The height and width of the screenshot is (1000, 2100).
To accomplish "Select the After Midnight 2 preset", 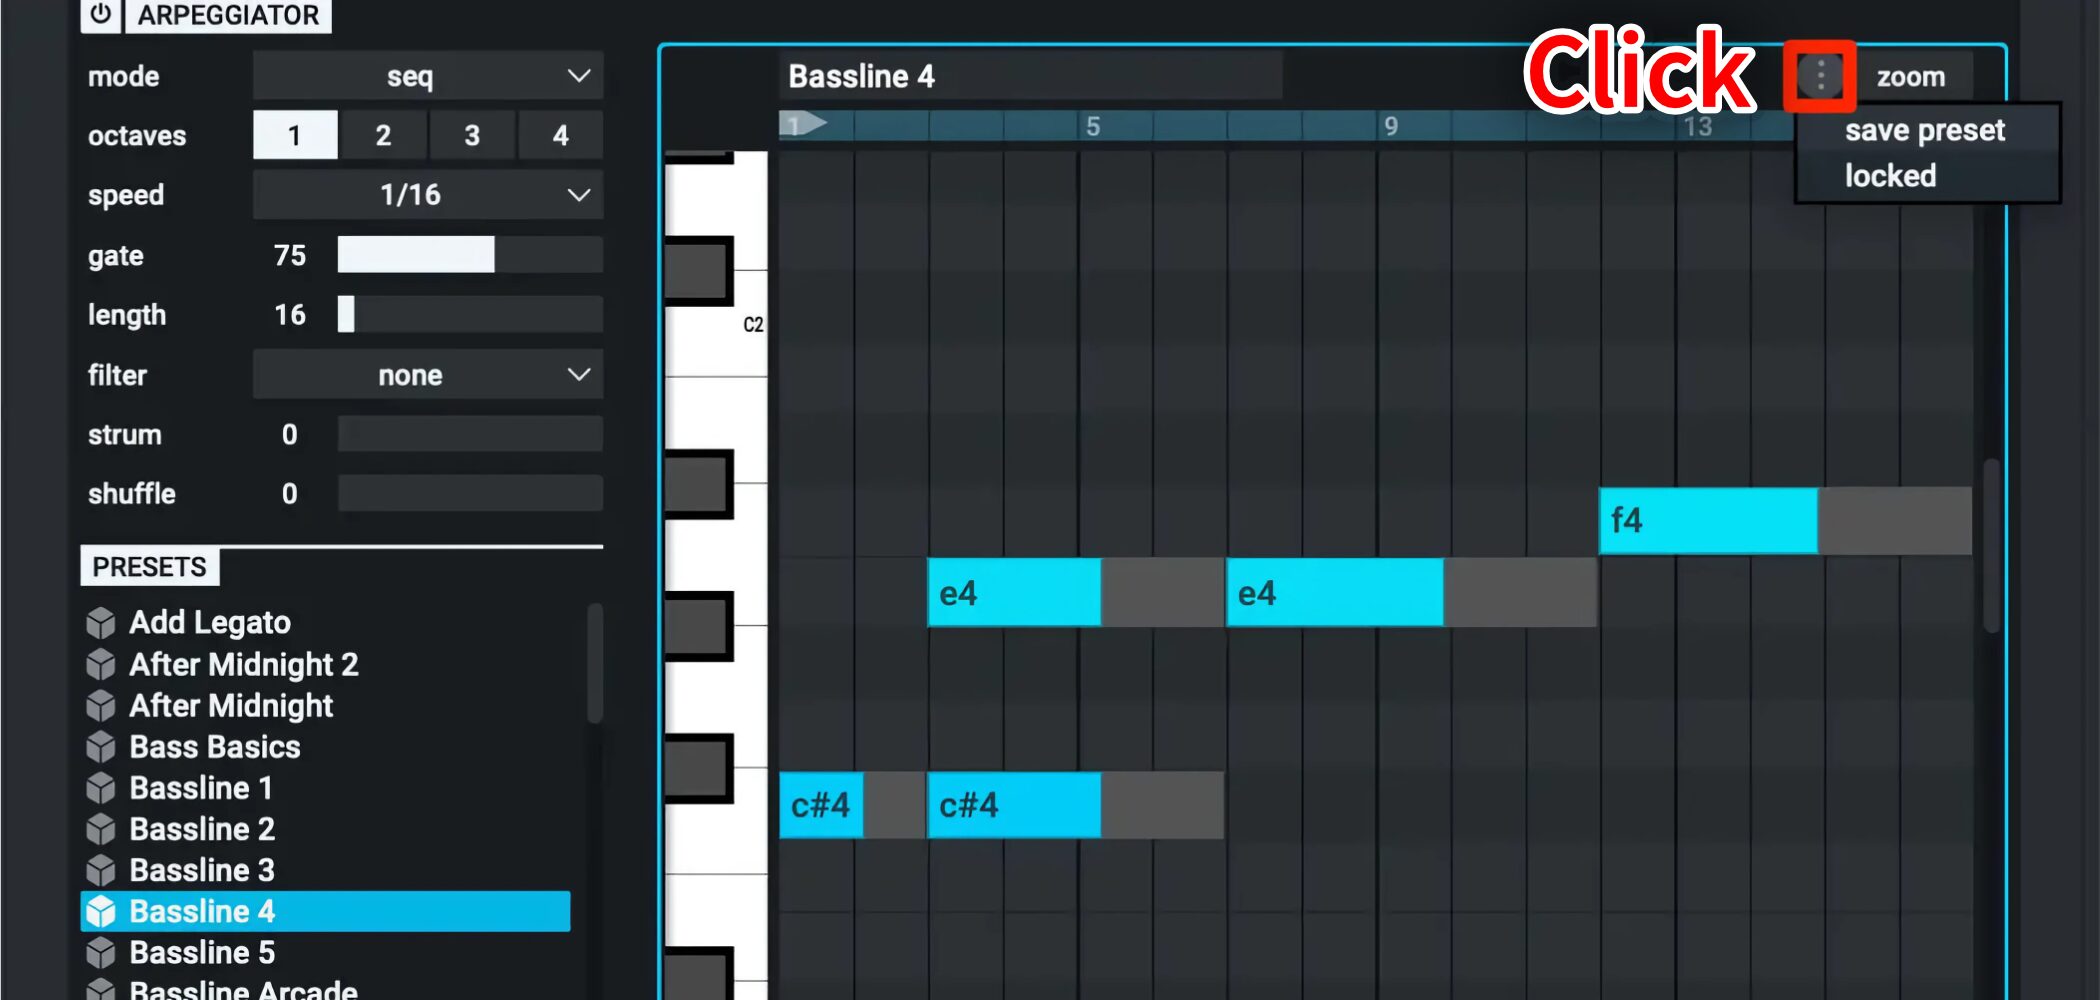I will pyautogui.click(x=326, y=664).
